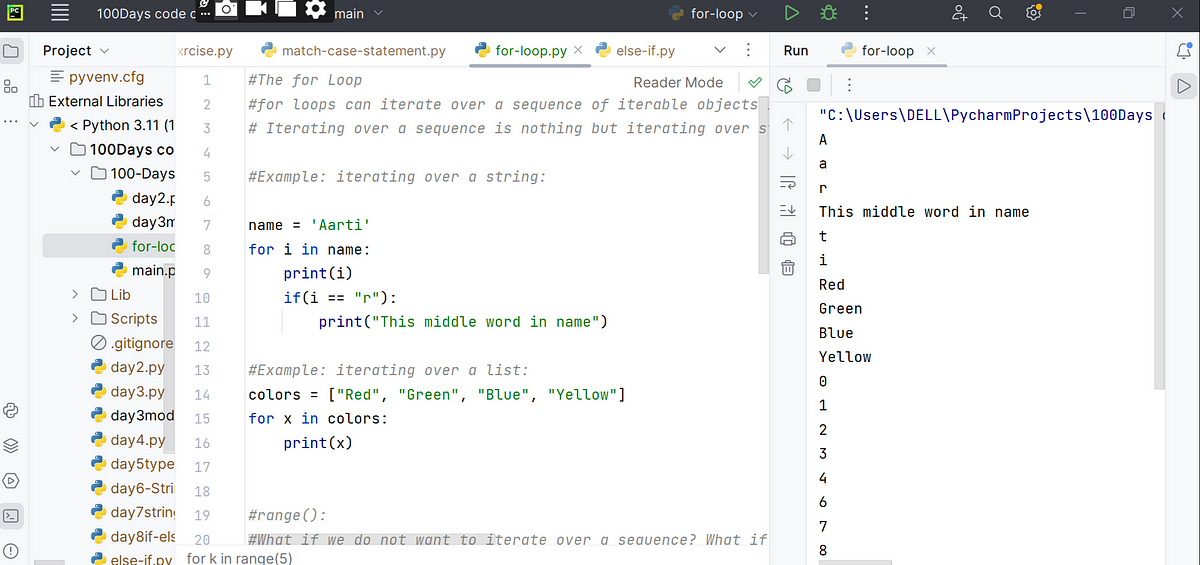Click the green inspections checkmark
1200x565 pixels.
754,82
